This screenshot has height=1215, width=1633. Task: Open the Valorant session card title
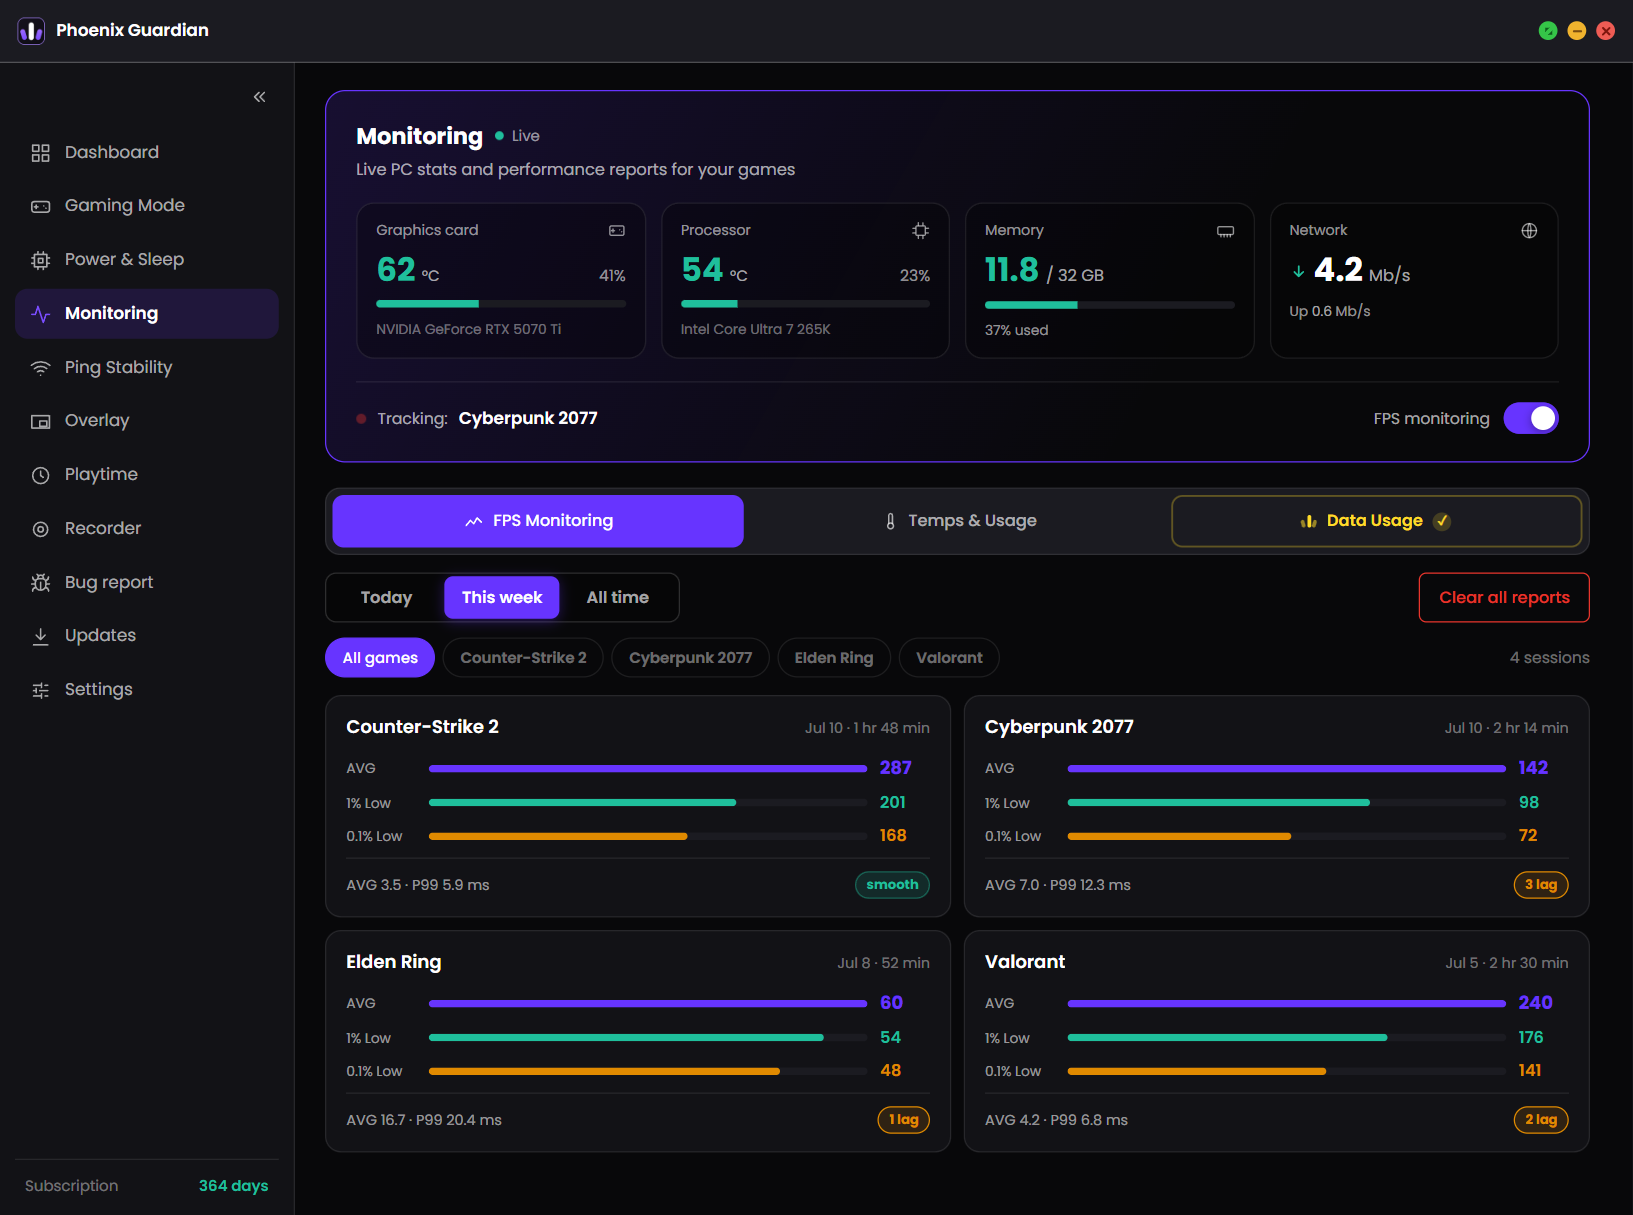point(1025,962)
